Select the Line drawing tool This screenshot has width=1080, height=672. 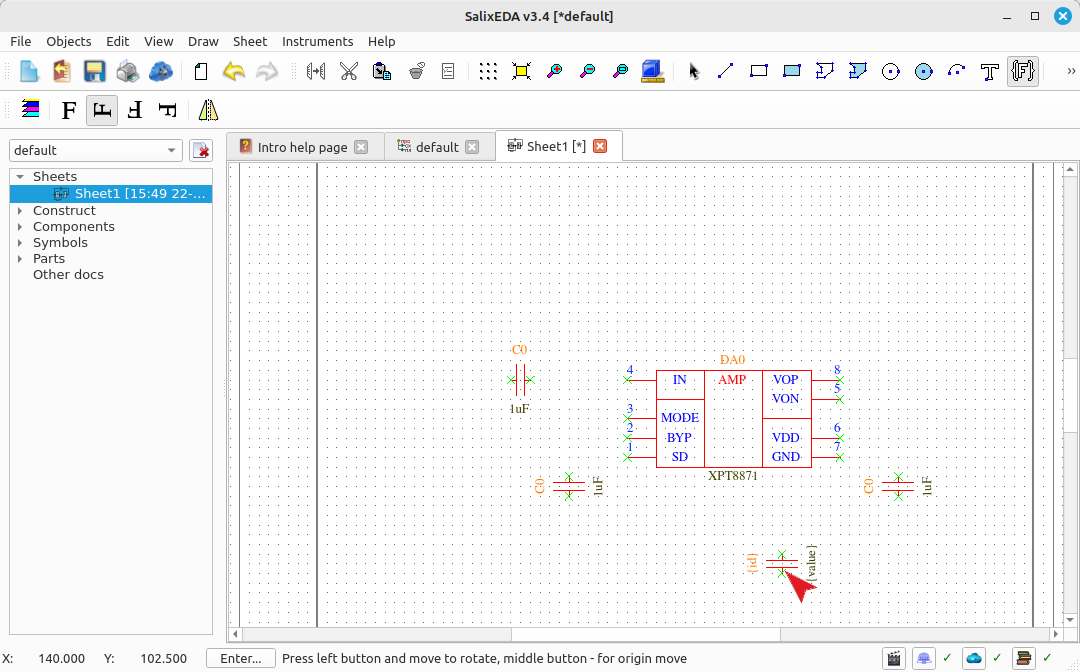pos(725,71)
